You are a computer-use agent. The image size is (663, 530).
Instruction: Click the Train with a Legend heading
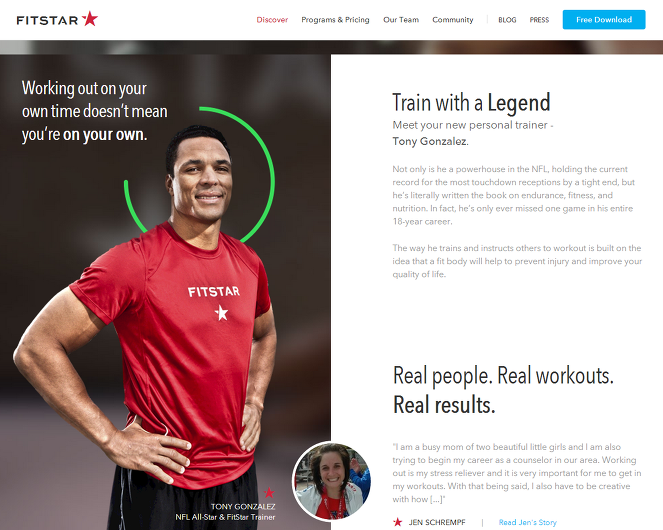click(x=471, y=103)
